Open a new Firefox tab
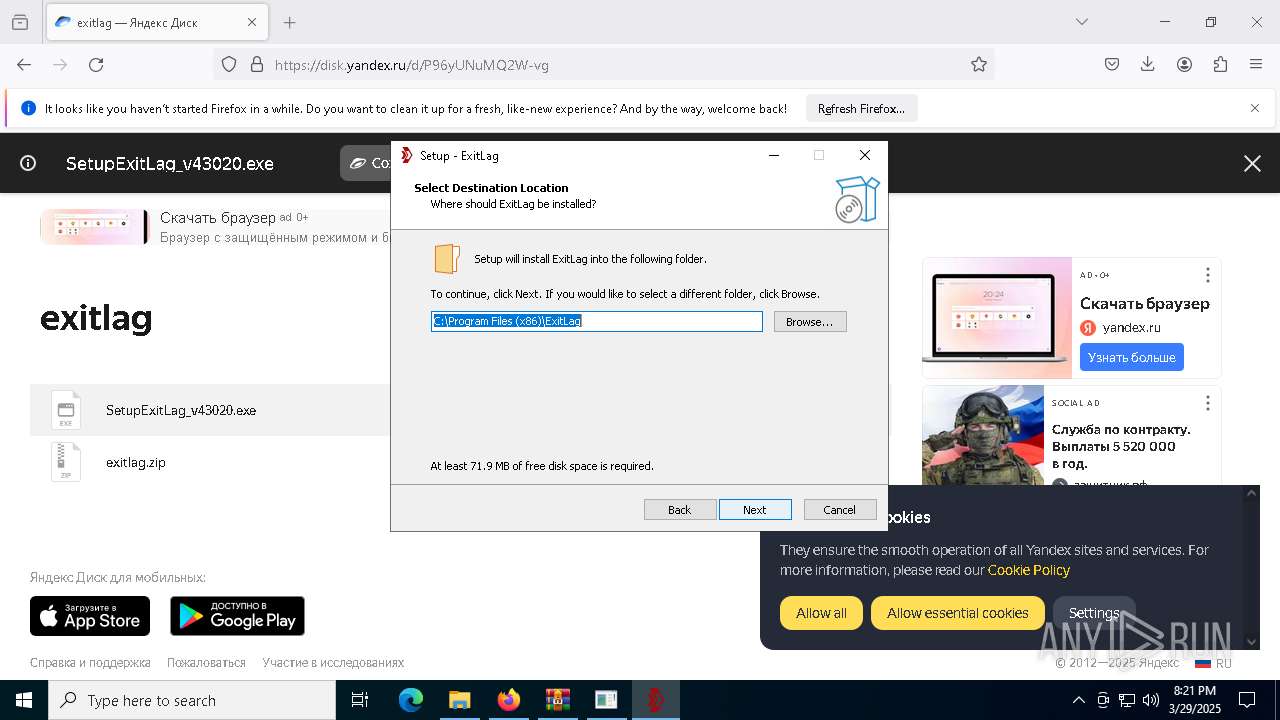The image size is (1280, 720). click(289, 22)
